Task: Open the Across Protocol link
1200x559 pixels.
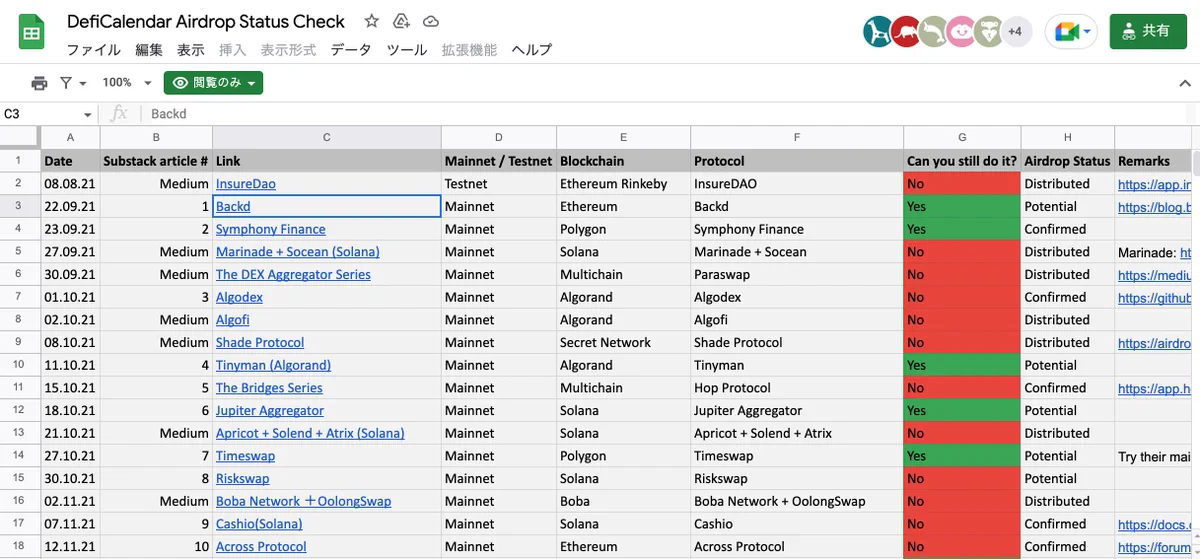Action: (261, 547)
